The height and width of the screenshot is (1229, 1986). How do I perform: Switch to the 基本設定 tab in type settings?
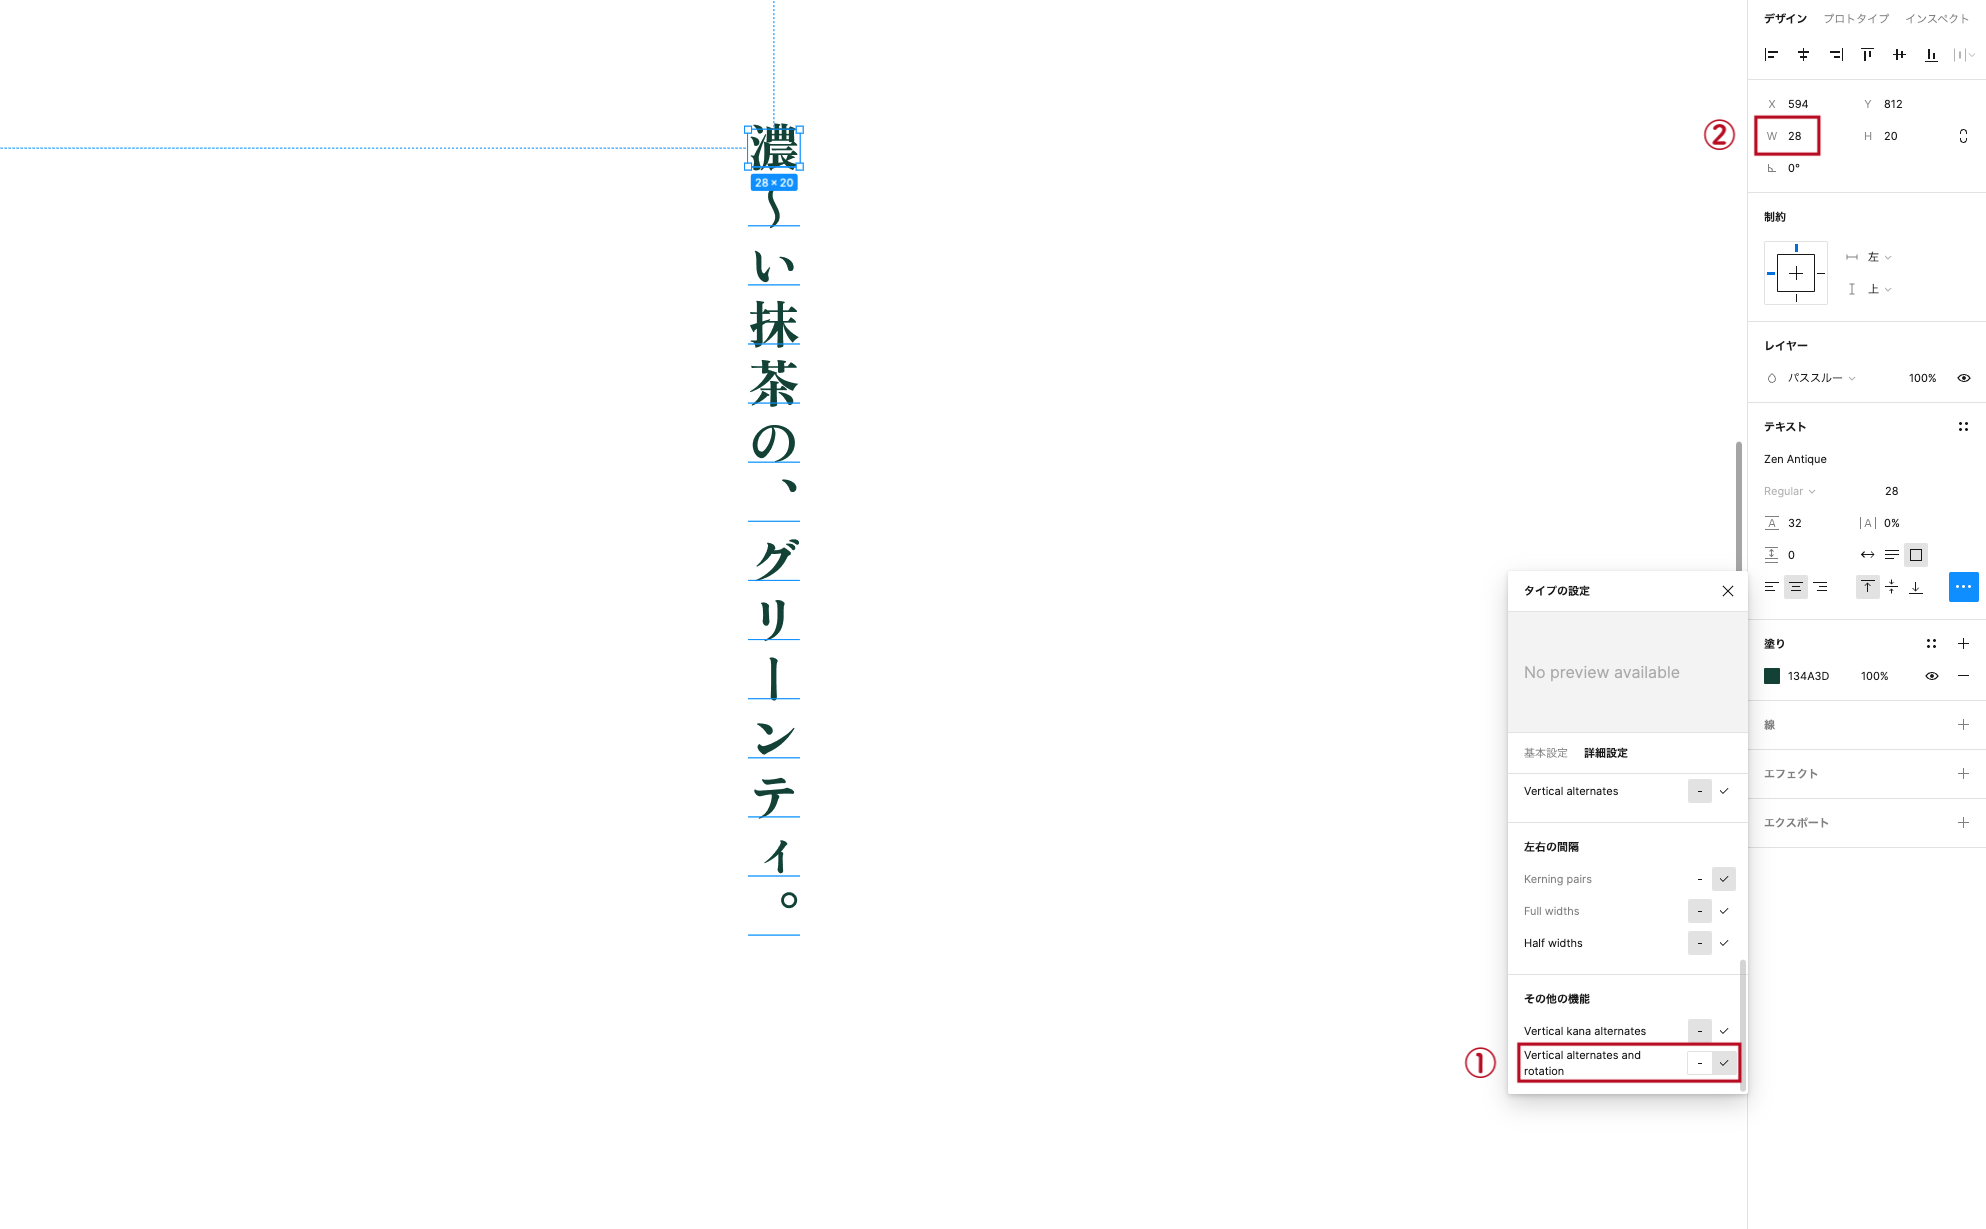pos(1544,753)
